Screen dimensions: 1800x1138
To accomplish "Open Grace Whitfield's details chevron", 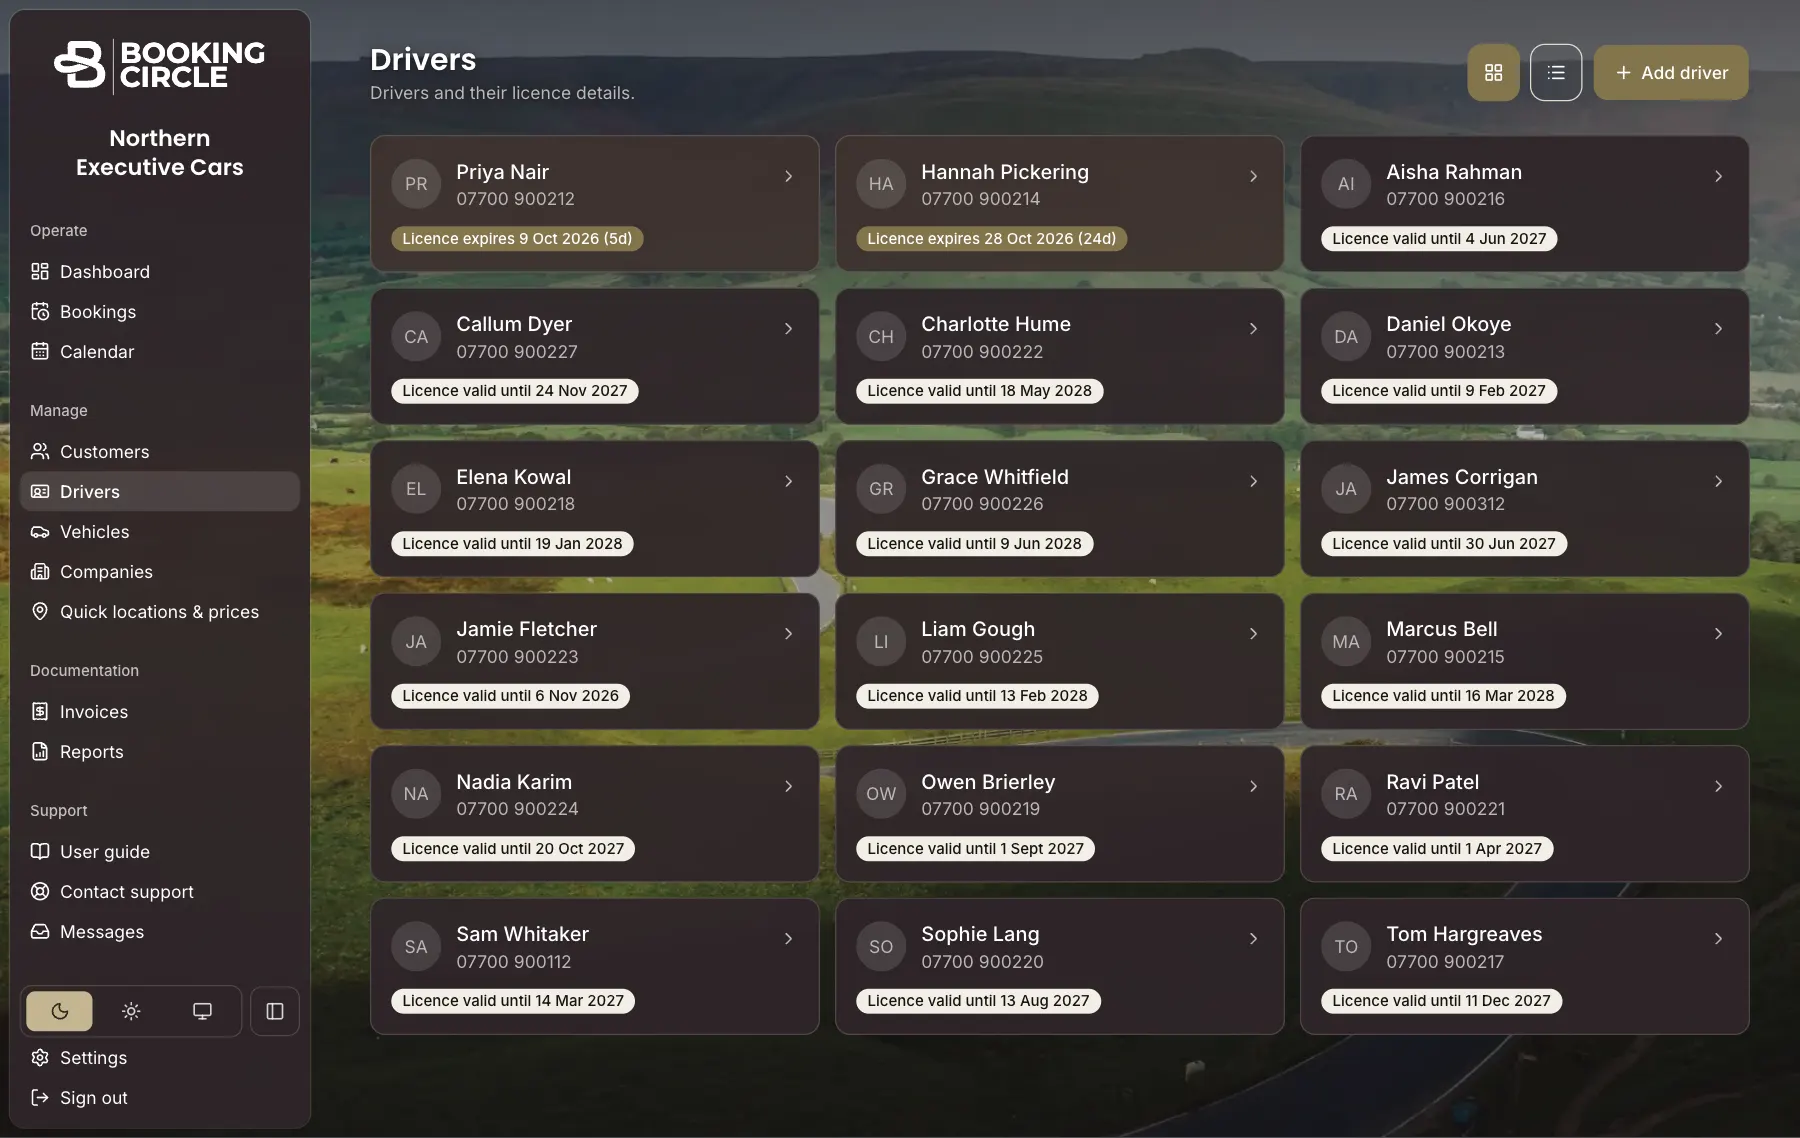I will (x=1253, y=481).
